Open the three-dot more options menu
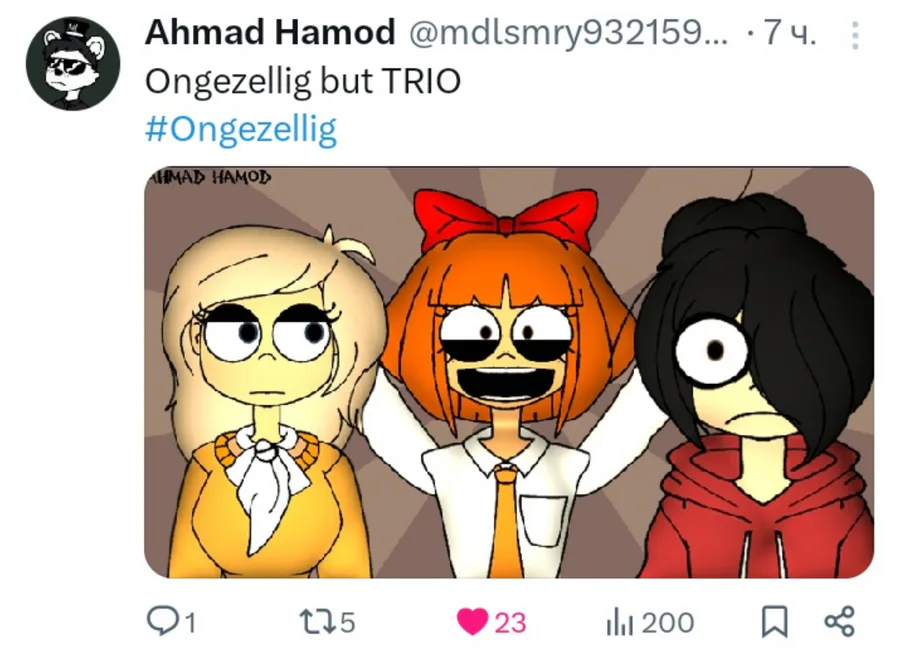Viewport: 900px width, 663px height. [855, 36]
